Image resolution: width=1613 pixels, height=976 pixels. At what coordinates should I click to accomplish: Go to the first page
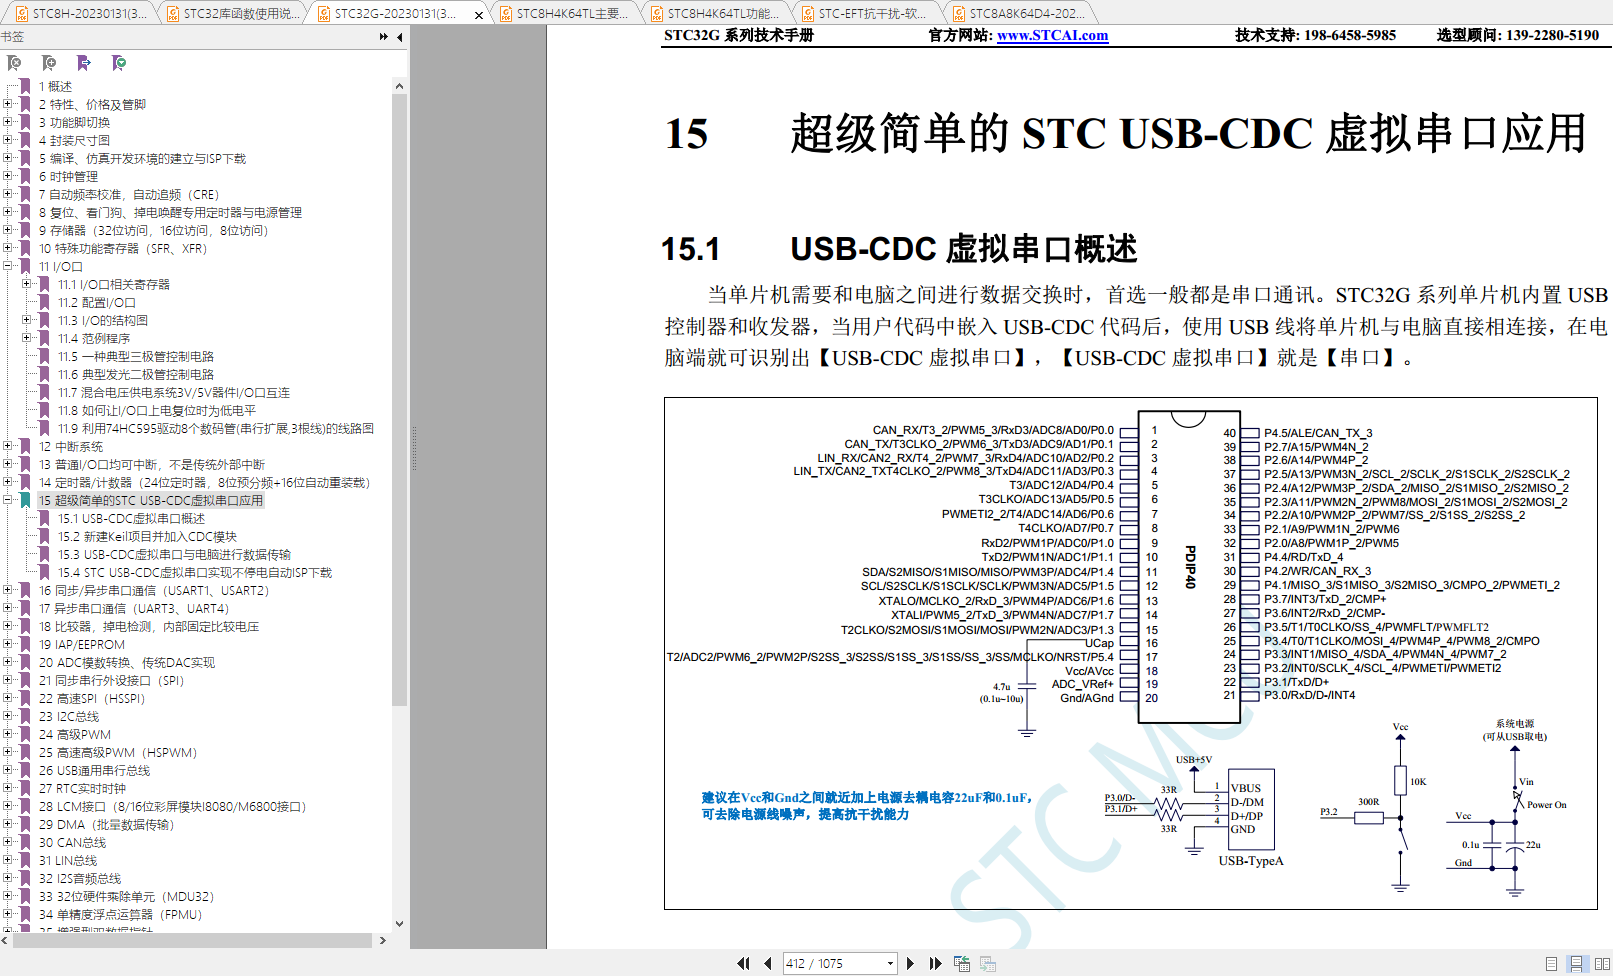coord(743,963)
